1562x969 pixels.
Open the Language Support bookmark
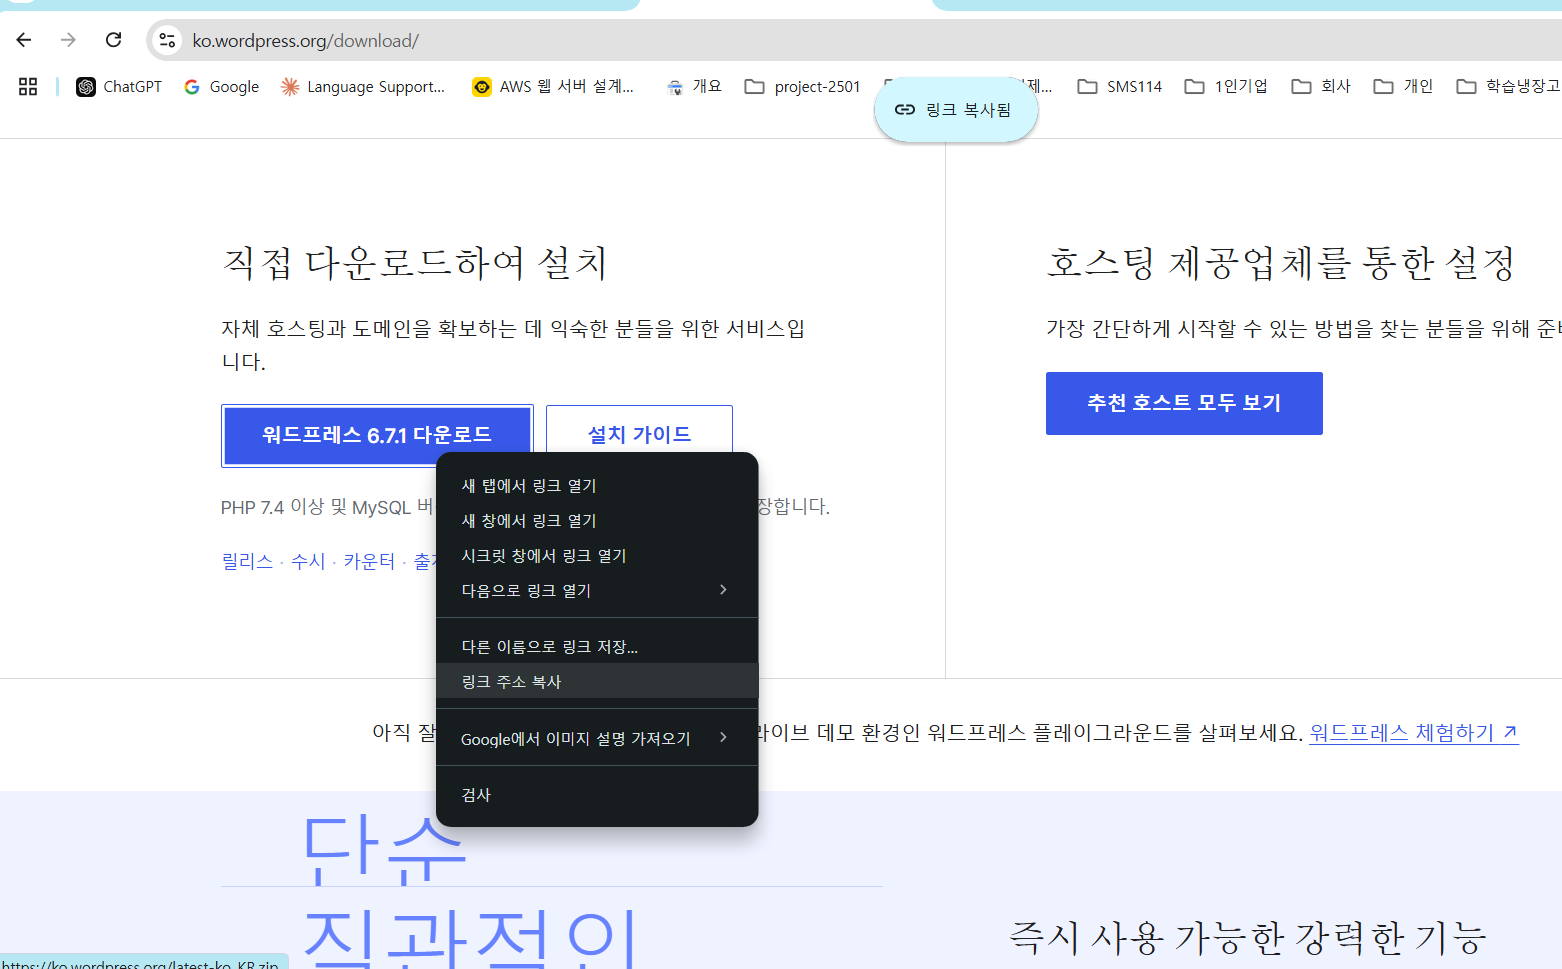(x=363, y=87)
